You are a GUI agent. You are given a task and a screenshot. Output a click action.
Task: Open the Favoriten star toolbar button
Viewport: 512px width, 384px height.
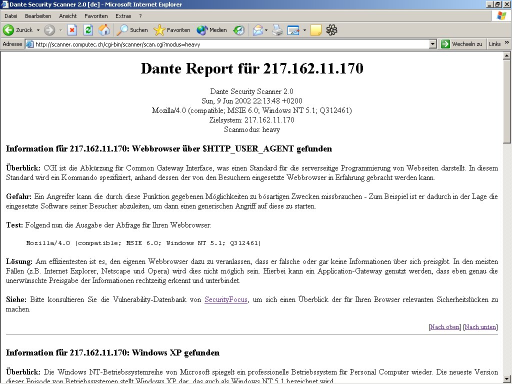[x=172, y=30]
